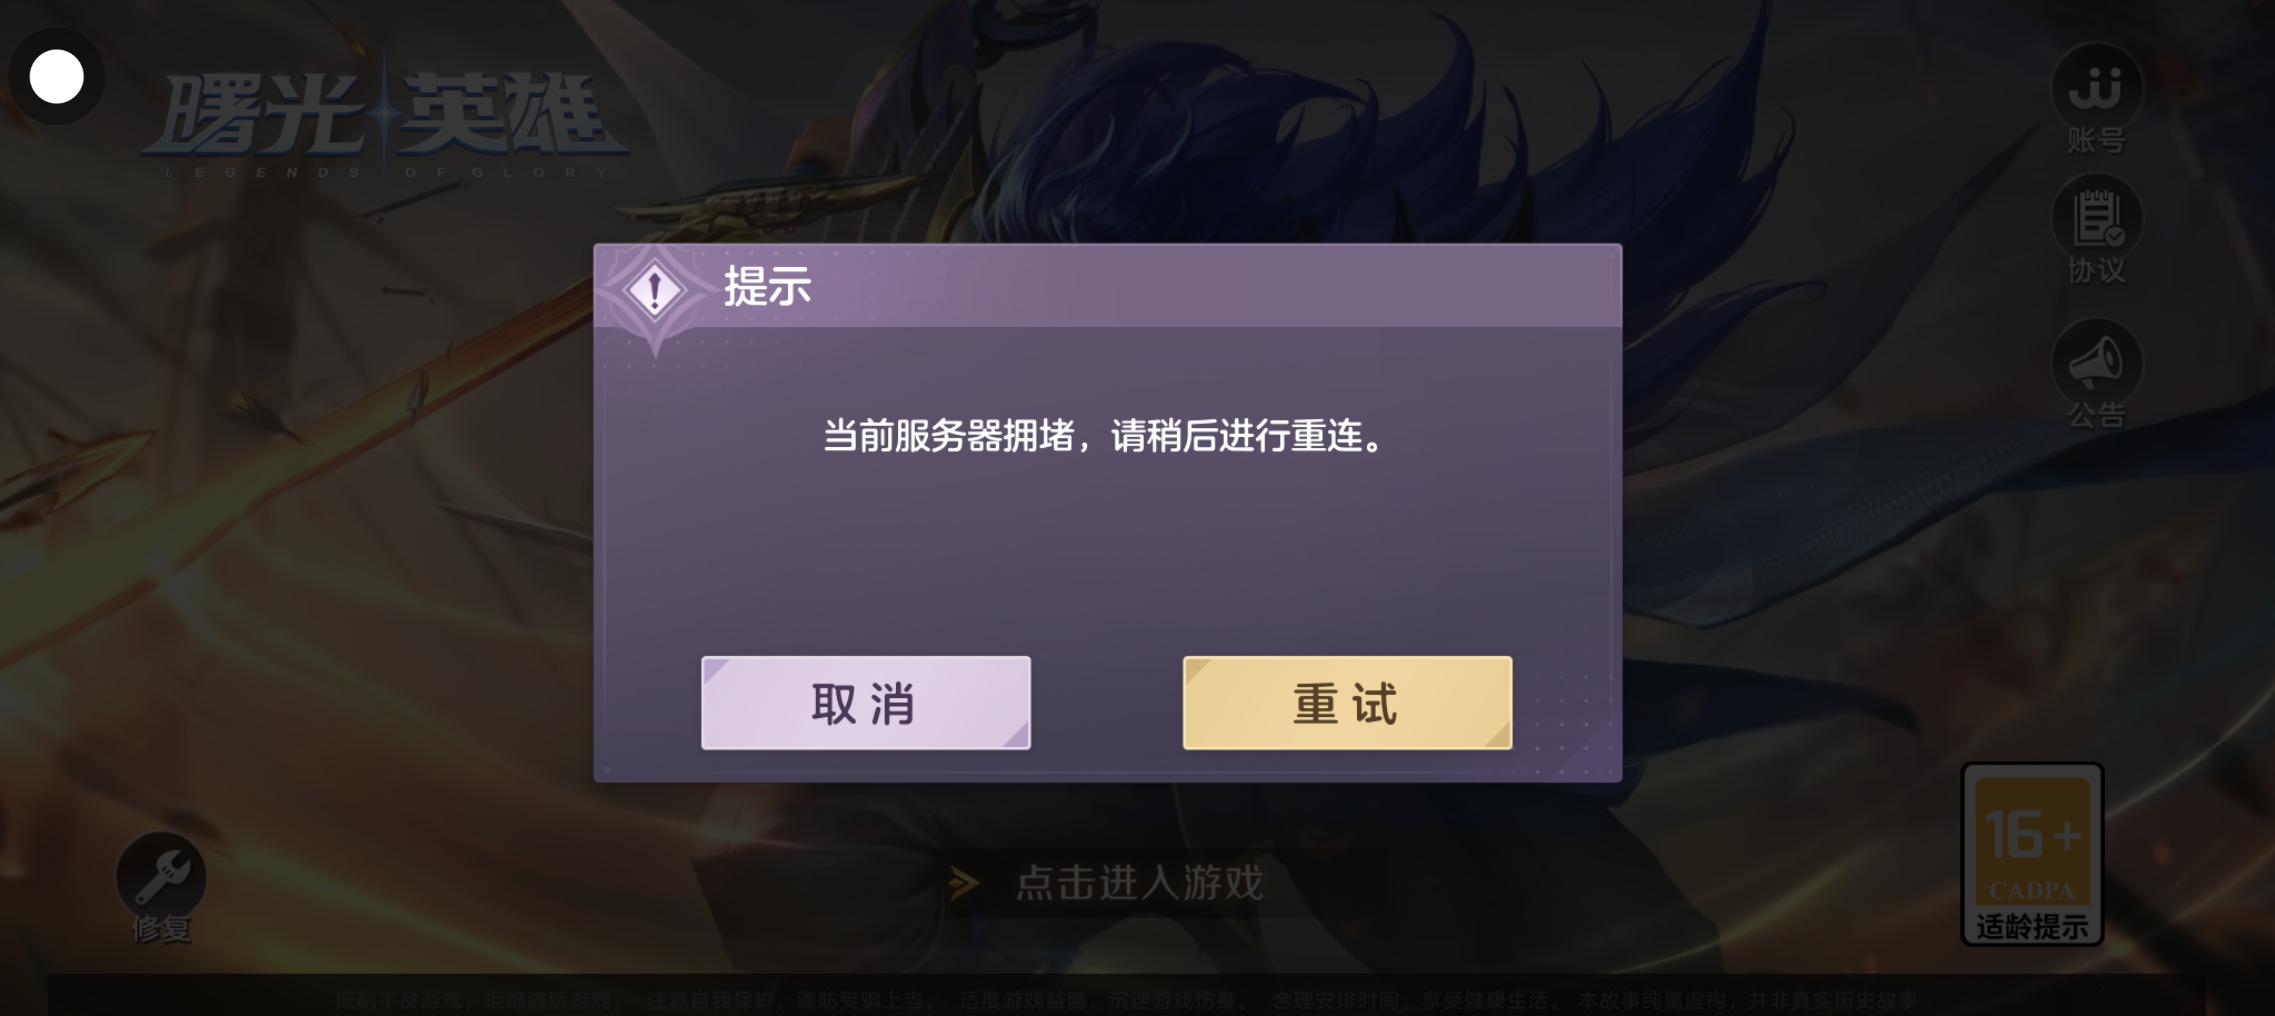Tap the 公告 text label
Image resolution: width=2275 pixels, height=1016 pixels.
[x=2096, y=414]
